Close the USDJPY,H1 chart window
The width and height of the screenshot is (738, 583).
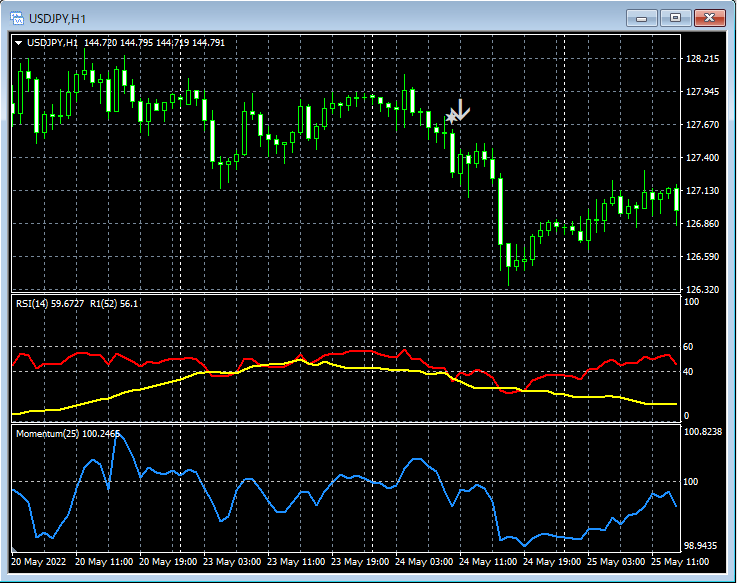(x=709, y=18)
